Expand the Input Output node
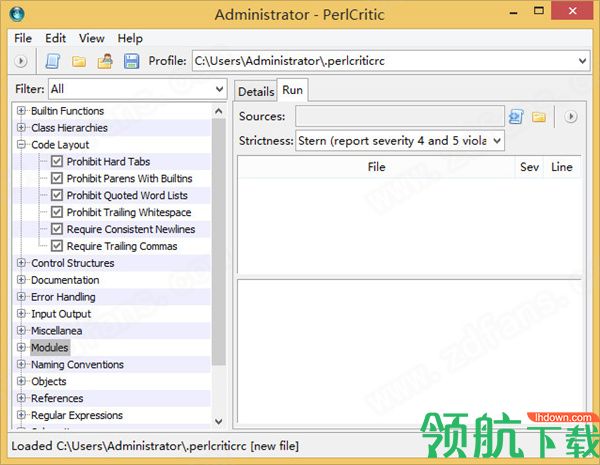This screenshot has width=600, height=465. coord(21,313)
